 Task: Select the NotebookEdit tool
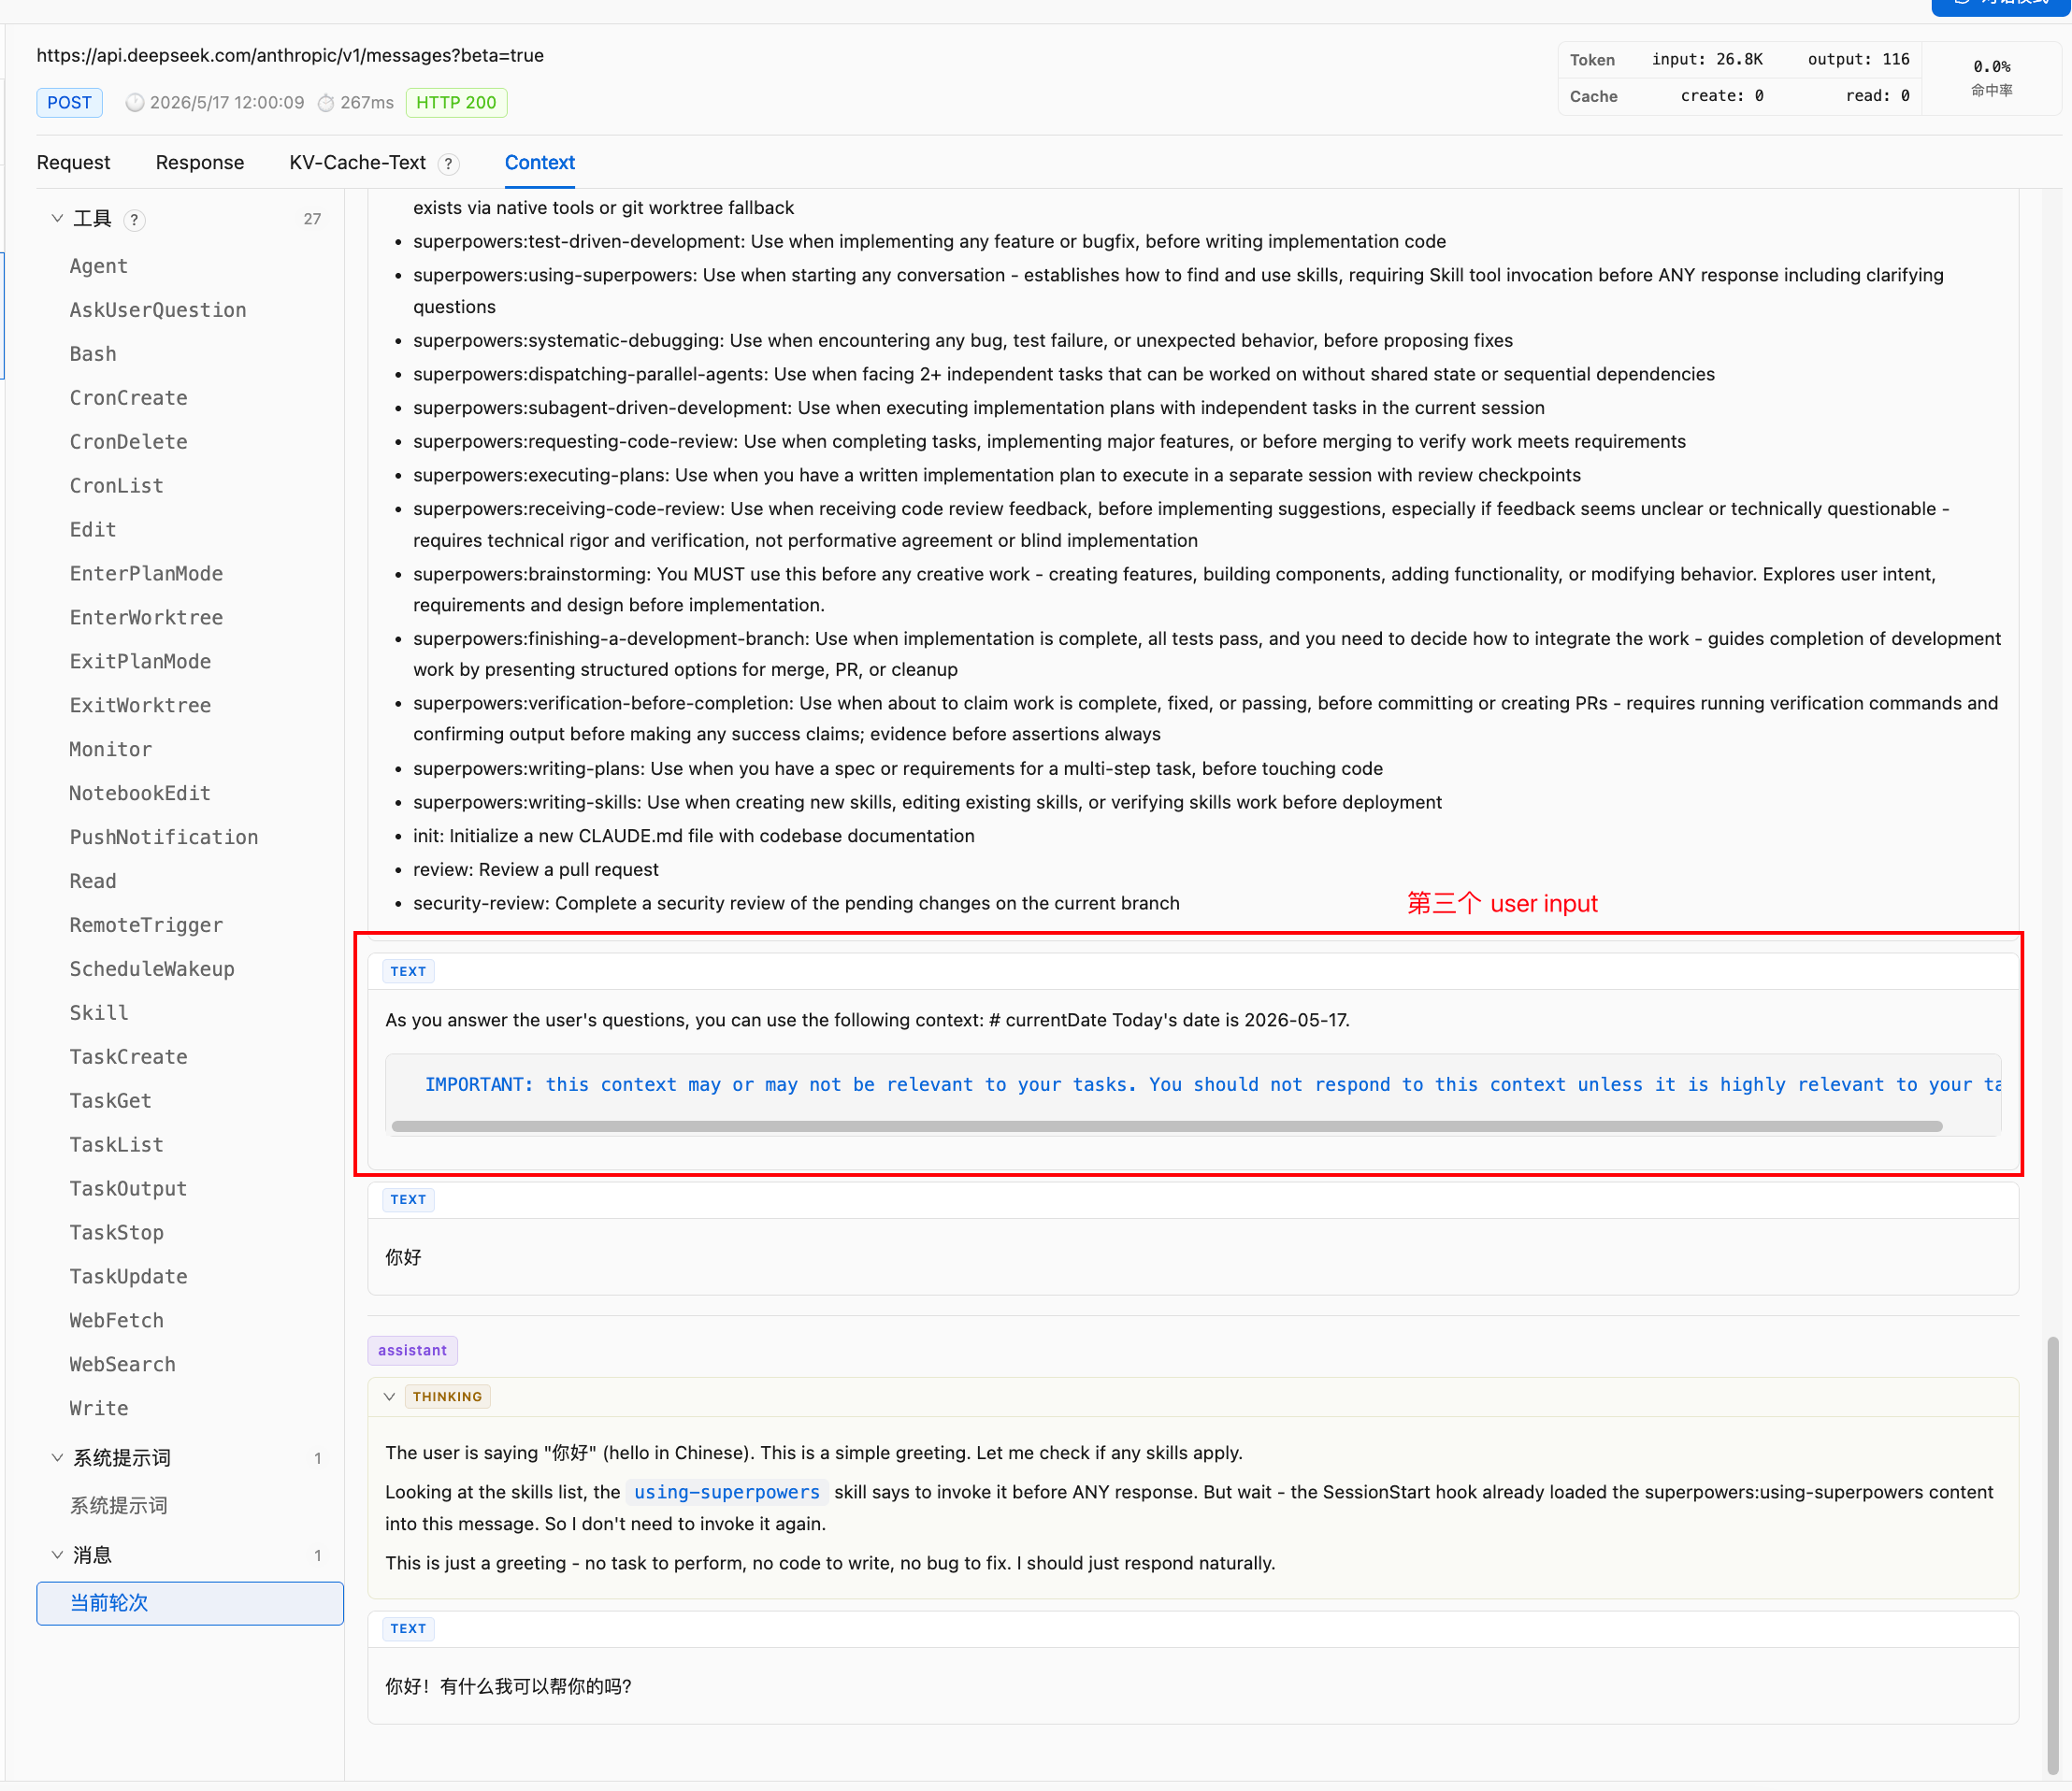point(140,795)
